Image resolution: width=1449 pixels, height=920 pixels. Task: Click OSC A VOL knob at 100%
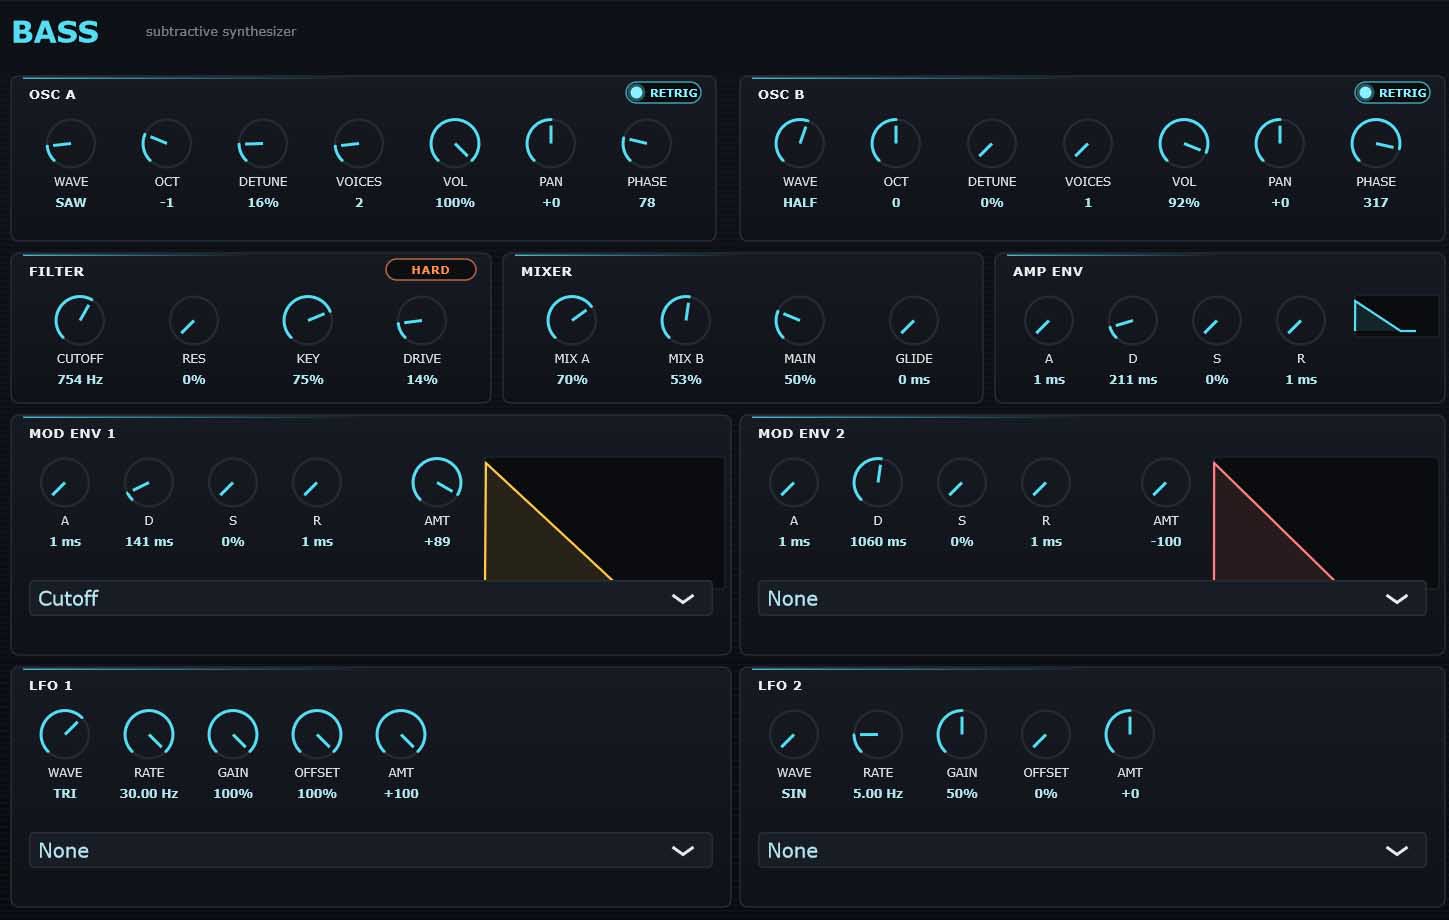pos(455,144)
